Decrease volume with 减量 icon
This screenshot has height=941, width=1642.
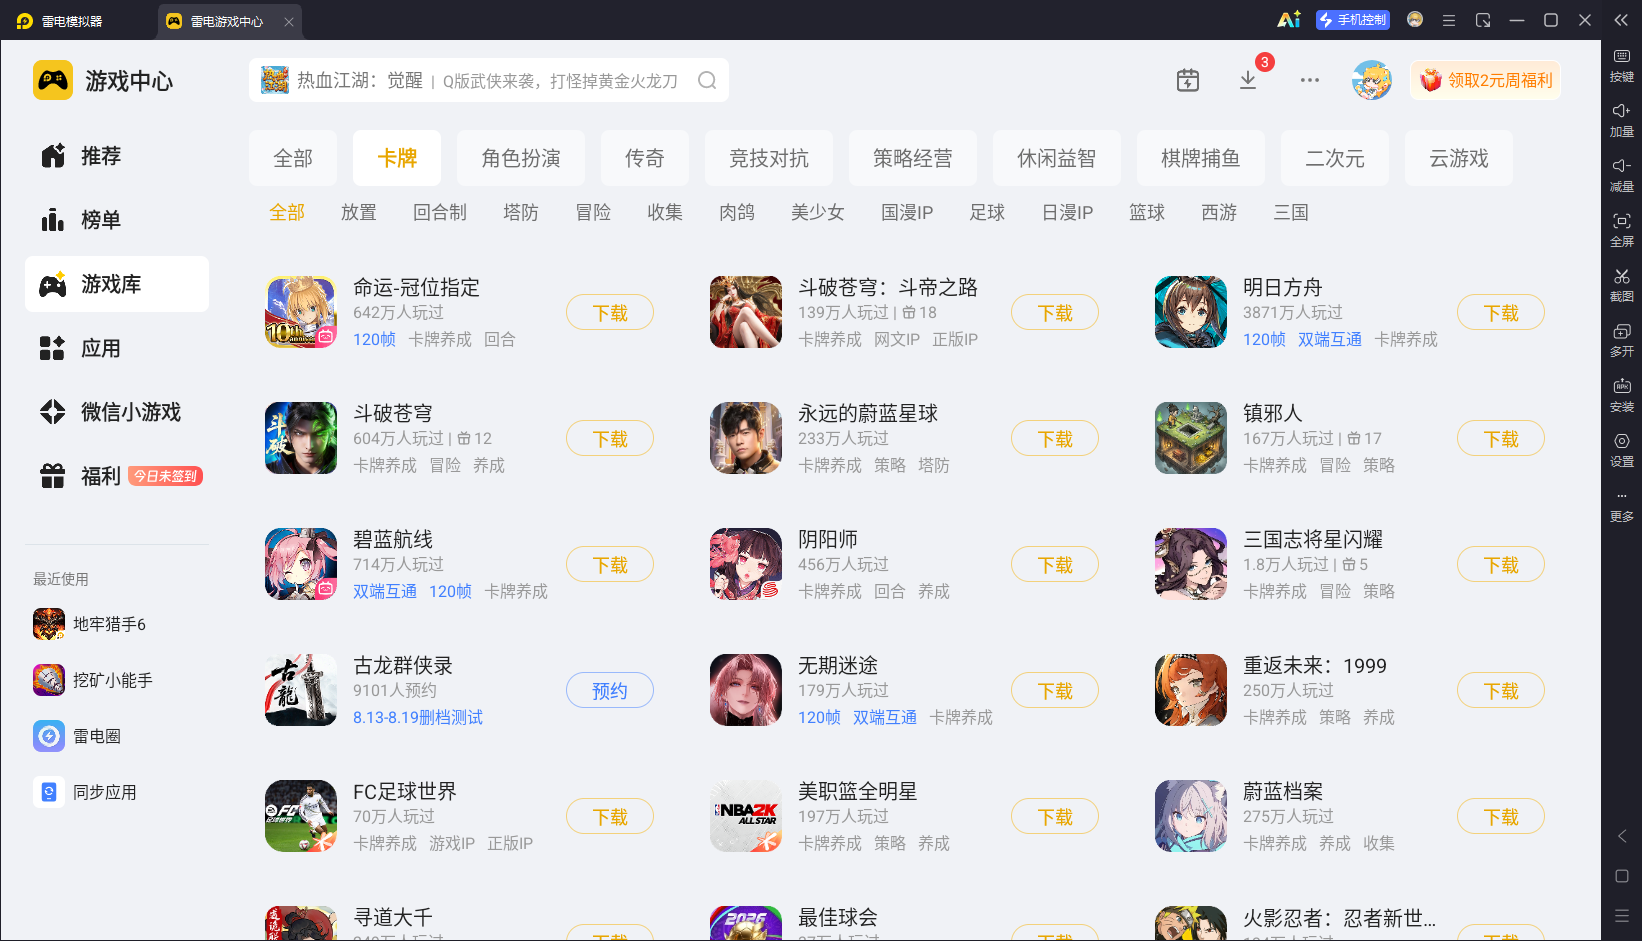point(1621,175)
